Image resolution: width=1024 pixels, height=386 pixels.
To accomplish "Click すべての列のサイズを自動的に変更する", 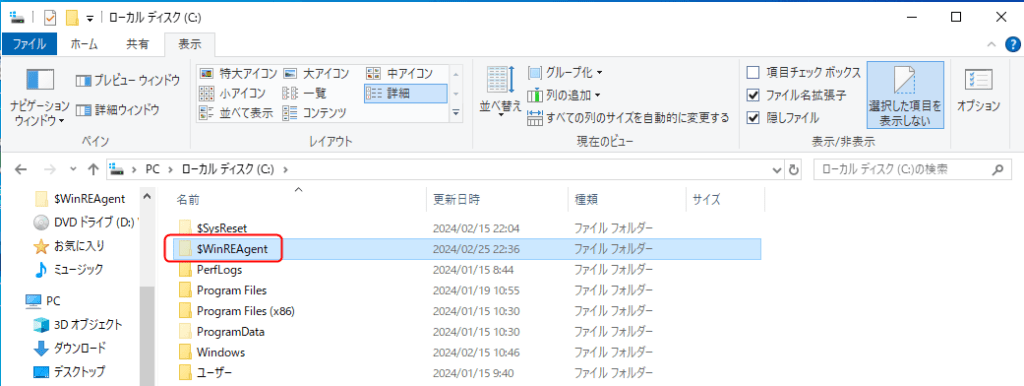I will point(628,118).
